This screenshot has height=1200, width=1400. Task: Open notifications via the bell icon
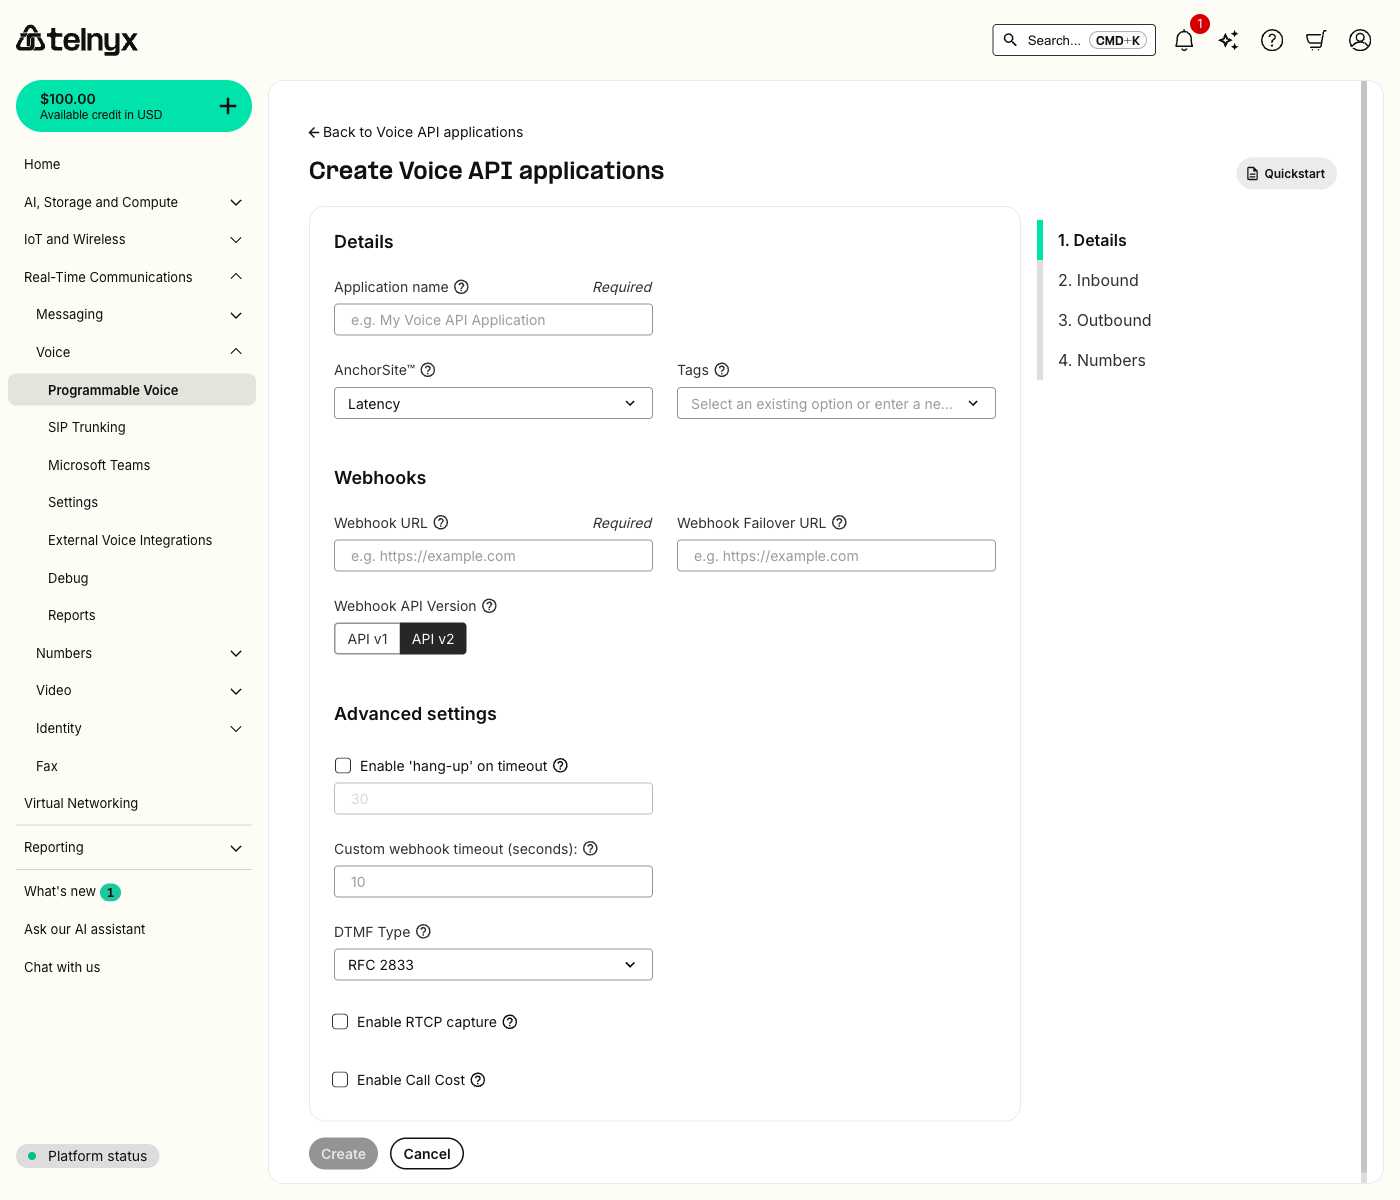pyautogui.click(x=1183, y=40)
